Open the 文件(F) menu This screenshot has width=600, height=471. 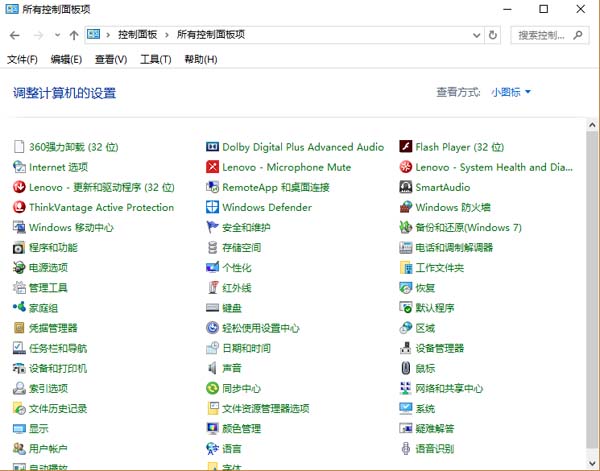22,60
